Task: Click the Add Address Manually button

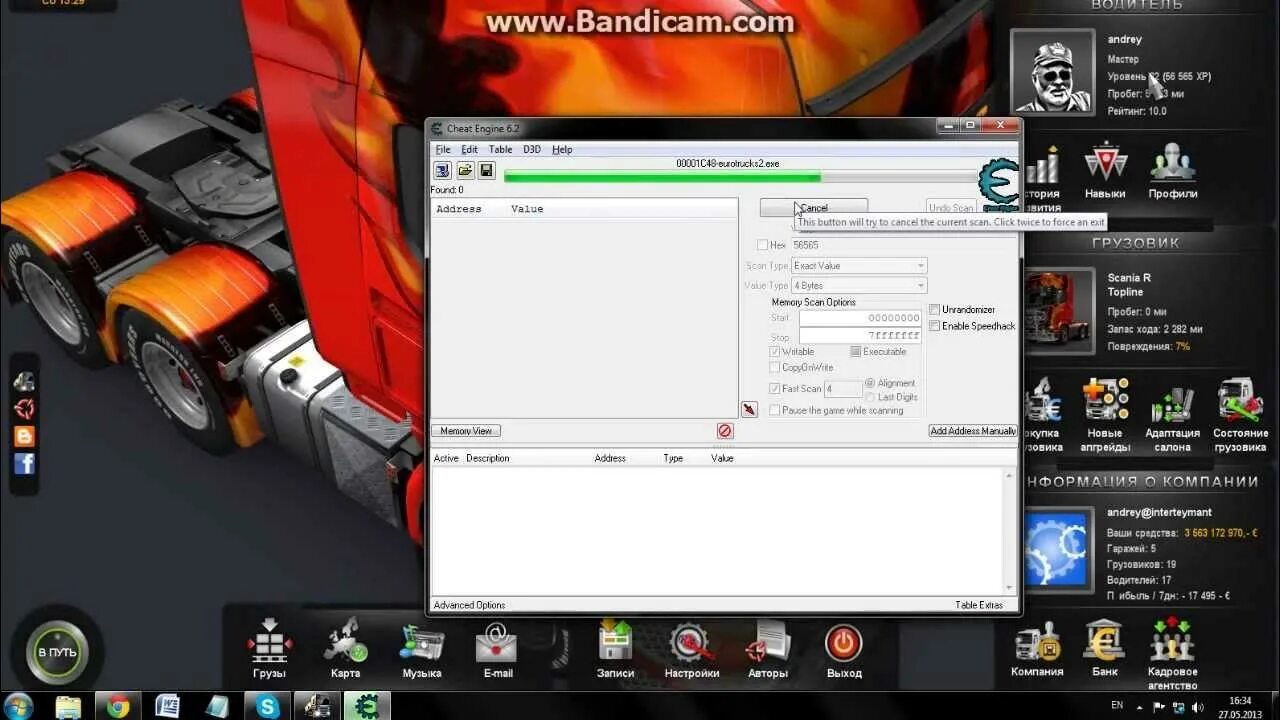Action: click(x=973, y=431)
